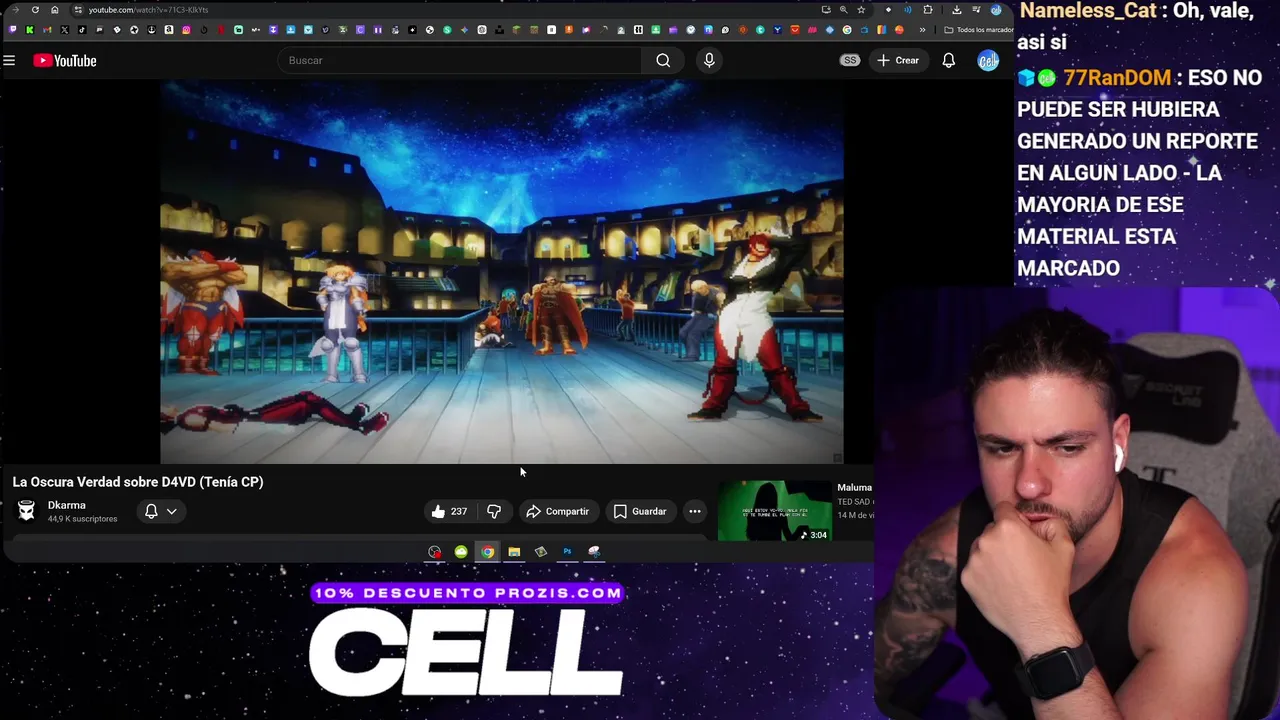
Task: Open Photoshop from the taskbar
Action: click(x=567, y=552)
